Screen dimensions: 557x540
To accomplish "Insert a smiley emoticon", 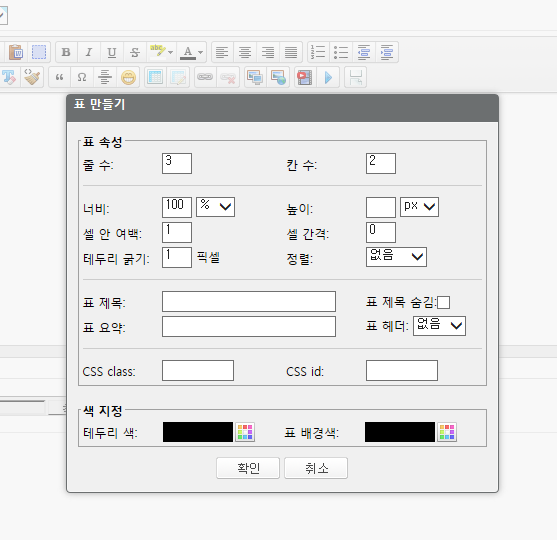I will [128, 77].
